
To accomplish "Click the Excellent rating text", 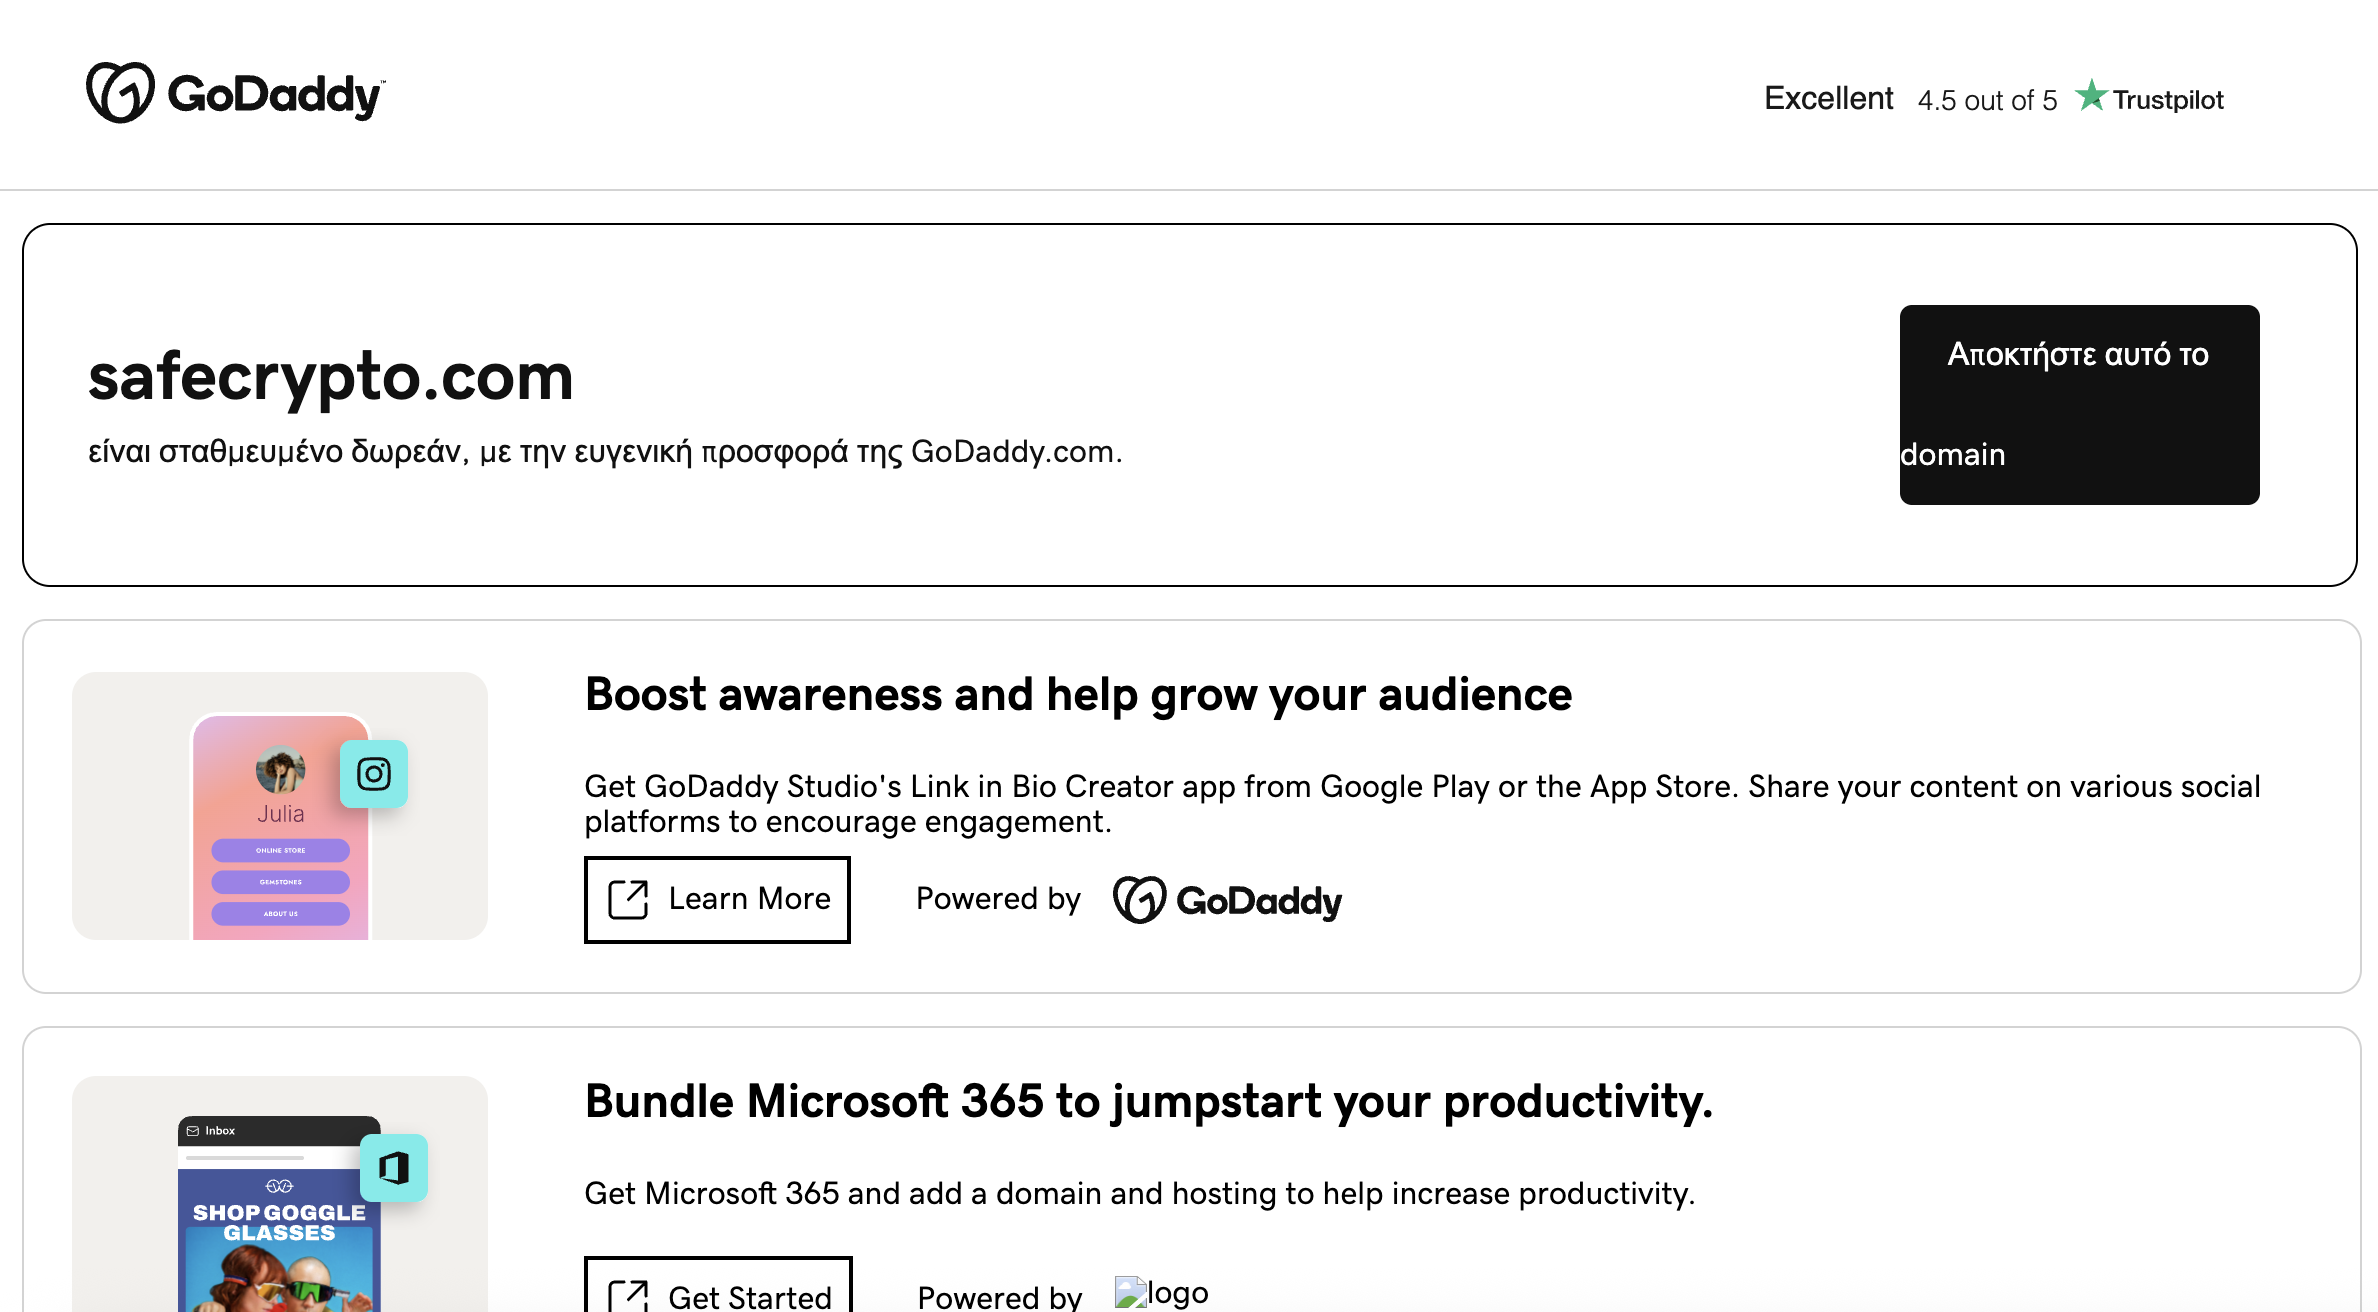I will [x=1828, y=98].
